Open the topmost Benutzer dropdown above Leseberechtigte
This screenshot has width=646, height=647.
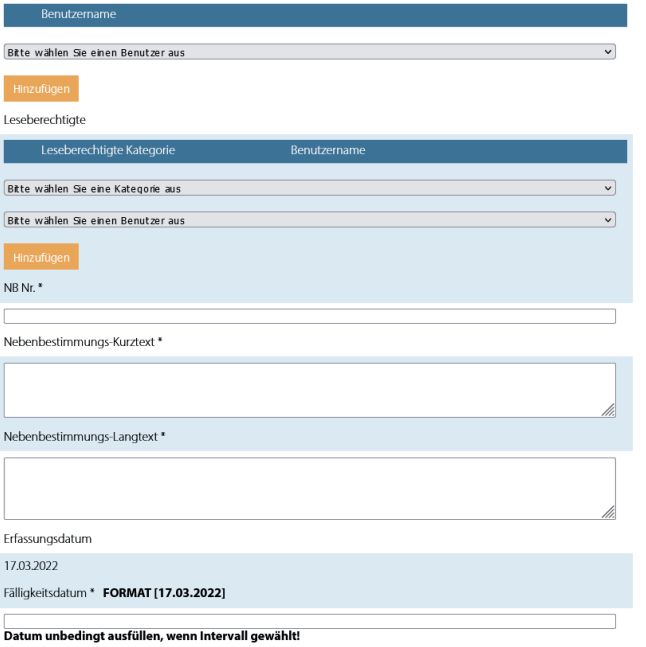point(309,52)
